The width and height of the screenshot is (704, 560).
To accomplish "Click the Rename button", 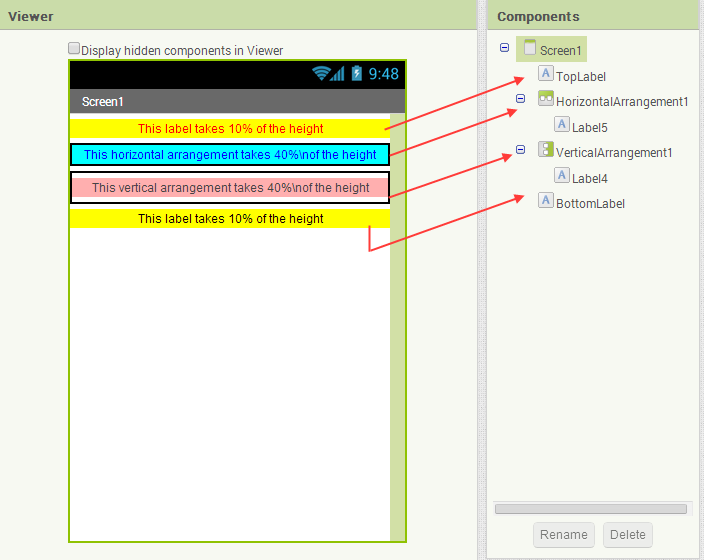I will pyautogui.click(x=563, y=534).
